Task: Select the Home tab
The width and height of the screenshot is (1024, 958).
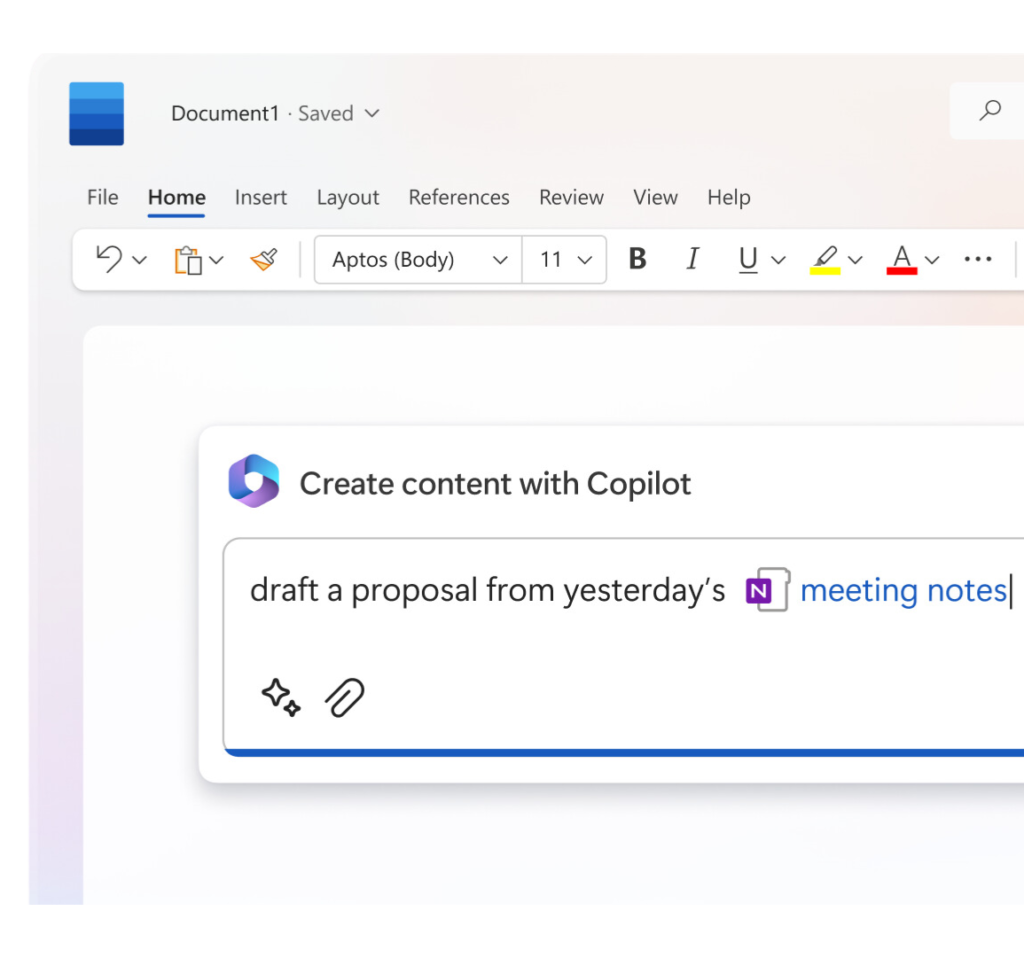Action: (176, 197)
